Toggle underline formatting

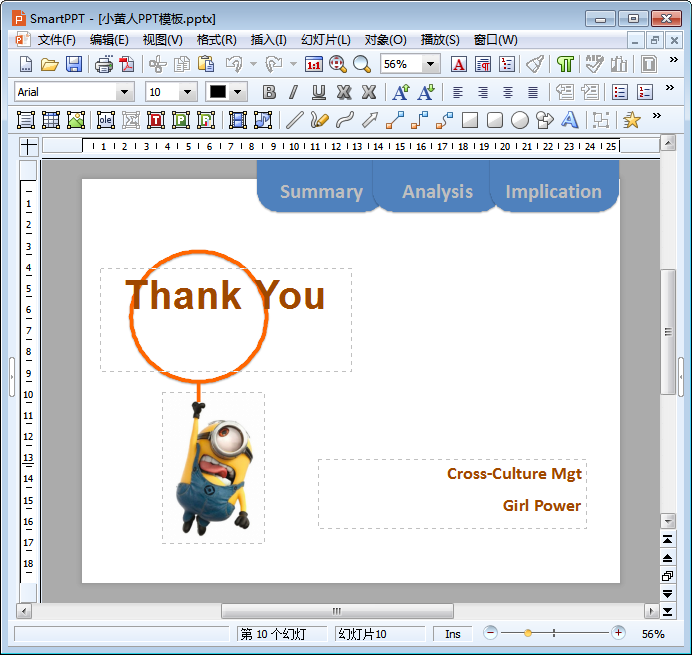(x=319, y=92)
